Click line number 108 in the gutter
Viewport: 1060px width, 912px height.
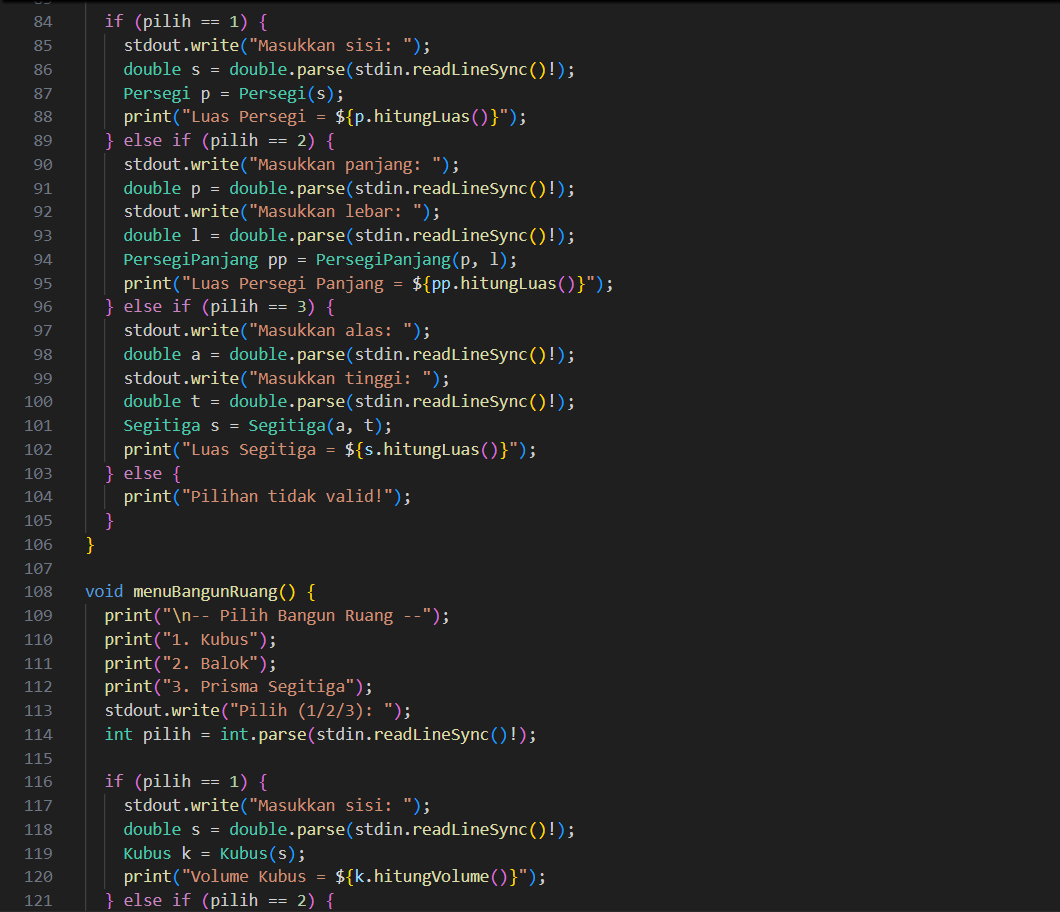[x=37, y=591]
